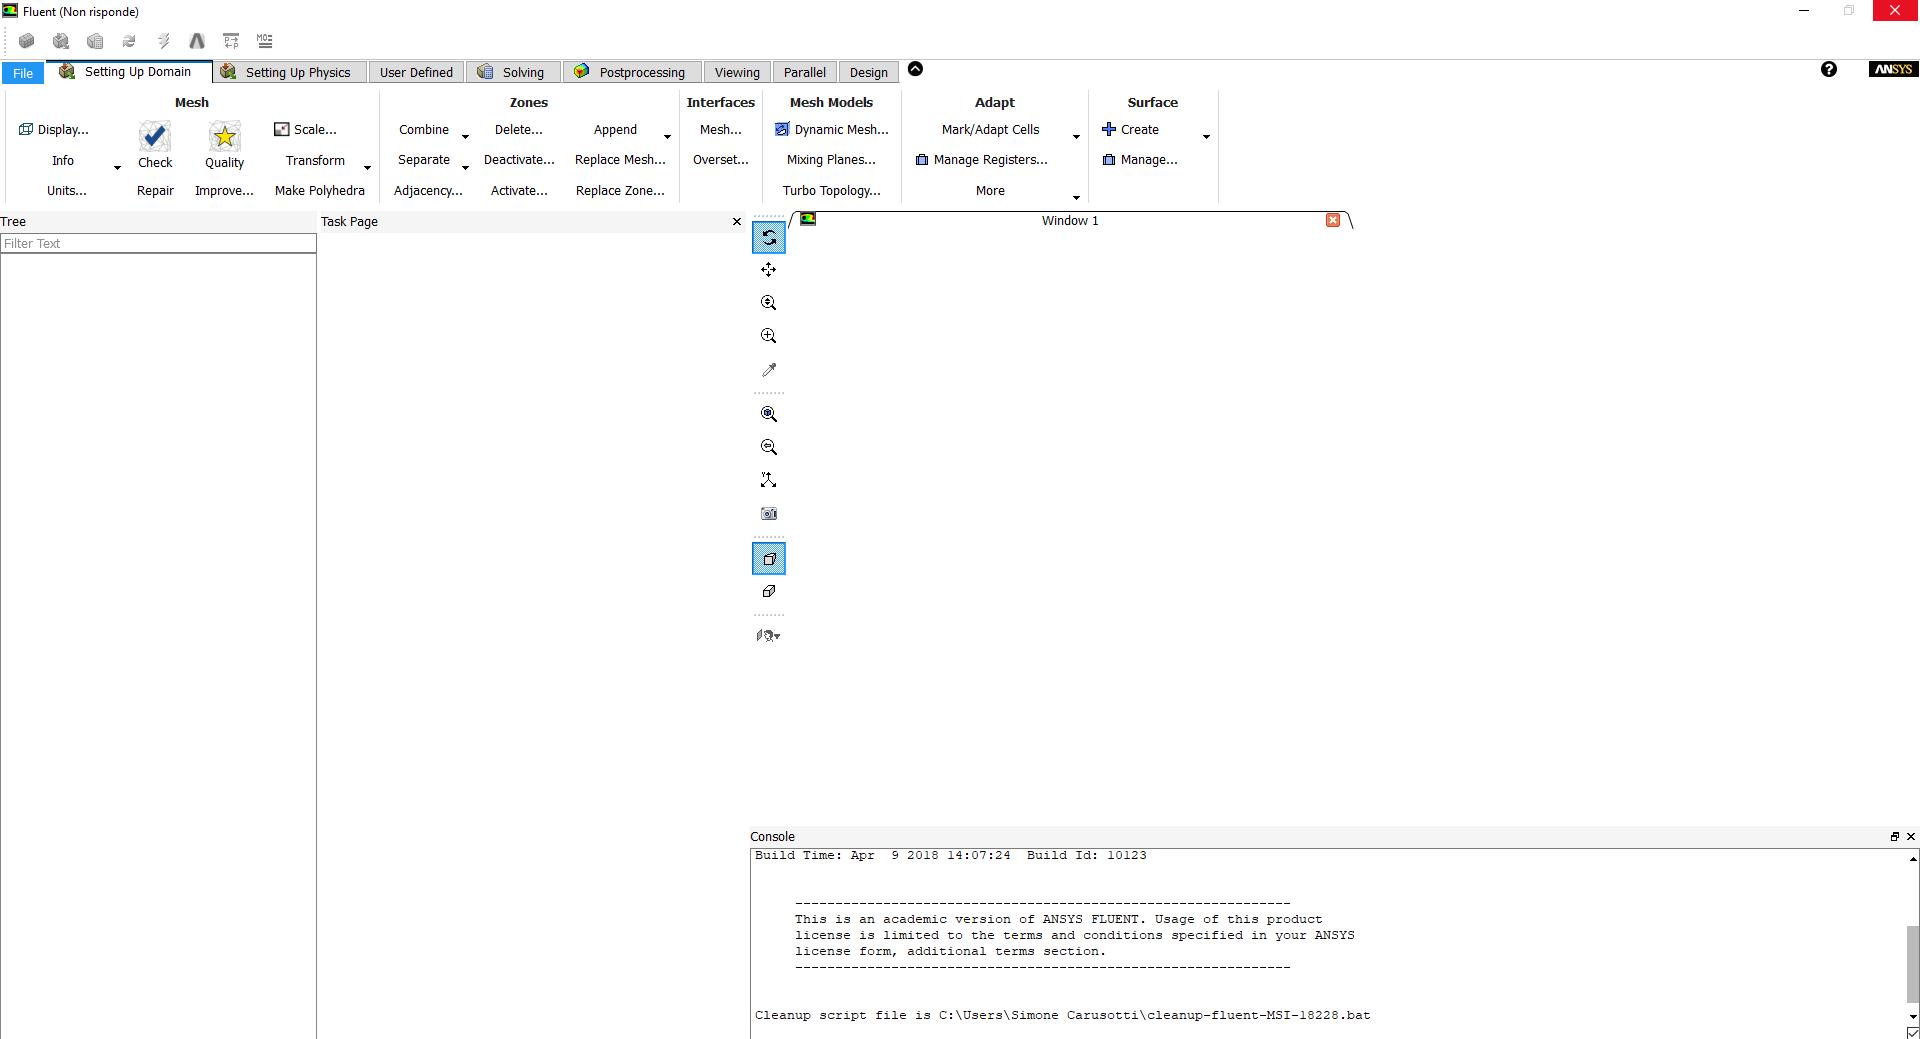This screenshot has width=1920, height=1039.
Task: Click the mesh-with-magnifier toolbar icon
Action: [61, 41]
